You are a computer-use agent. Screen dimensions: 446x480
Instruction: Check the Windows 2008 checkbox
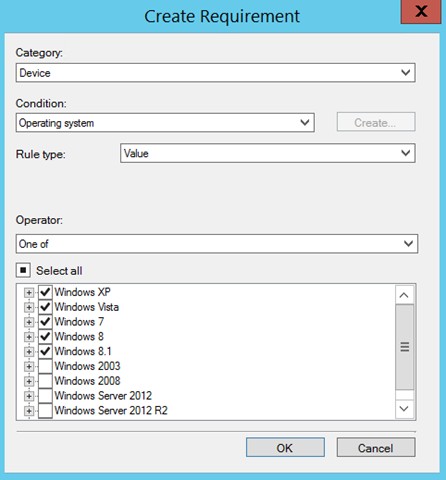(x=45, y=381)
